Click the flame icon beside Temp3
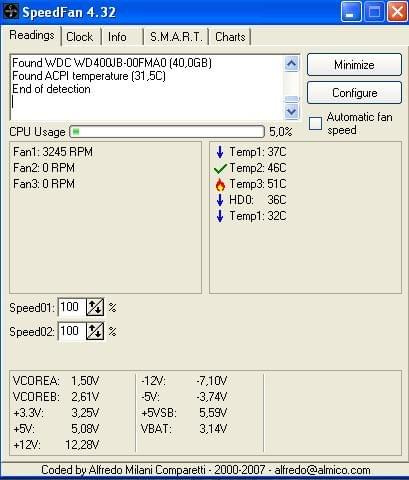The width and height of the screenshot is (409, 480). tap(220, 184)
